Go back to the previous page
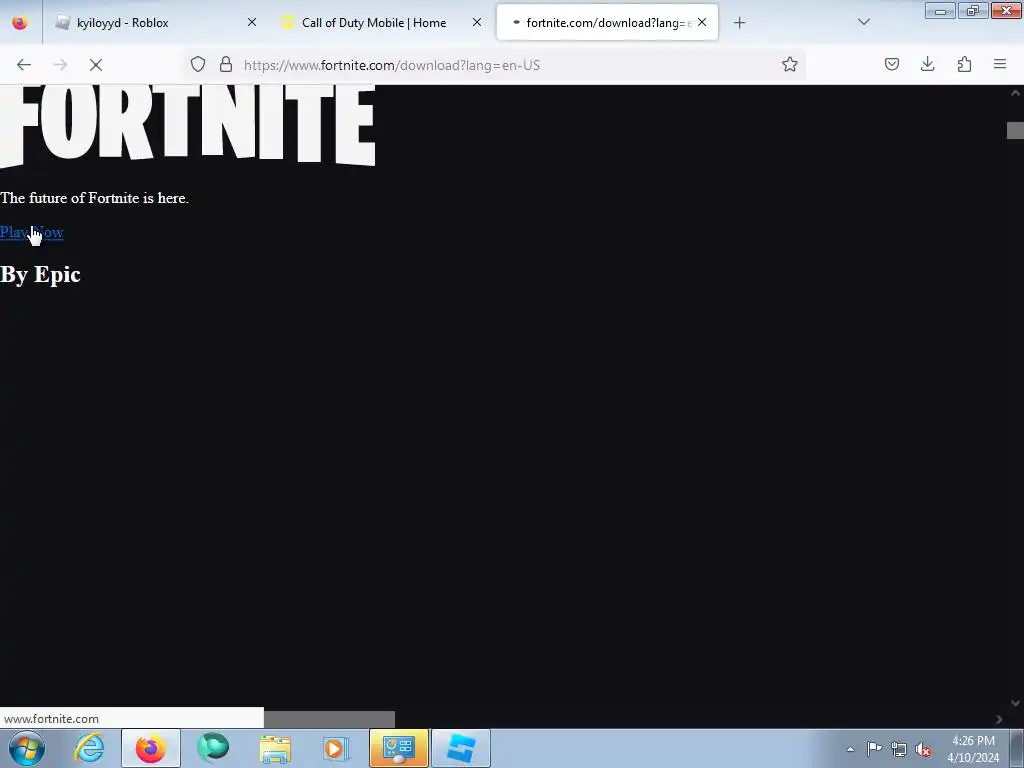Screen dimensions: 1024x768 [x=24, y=65]
